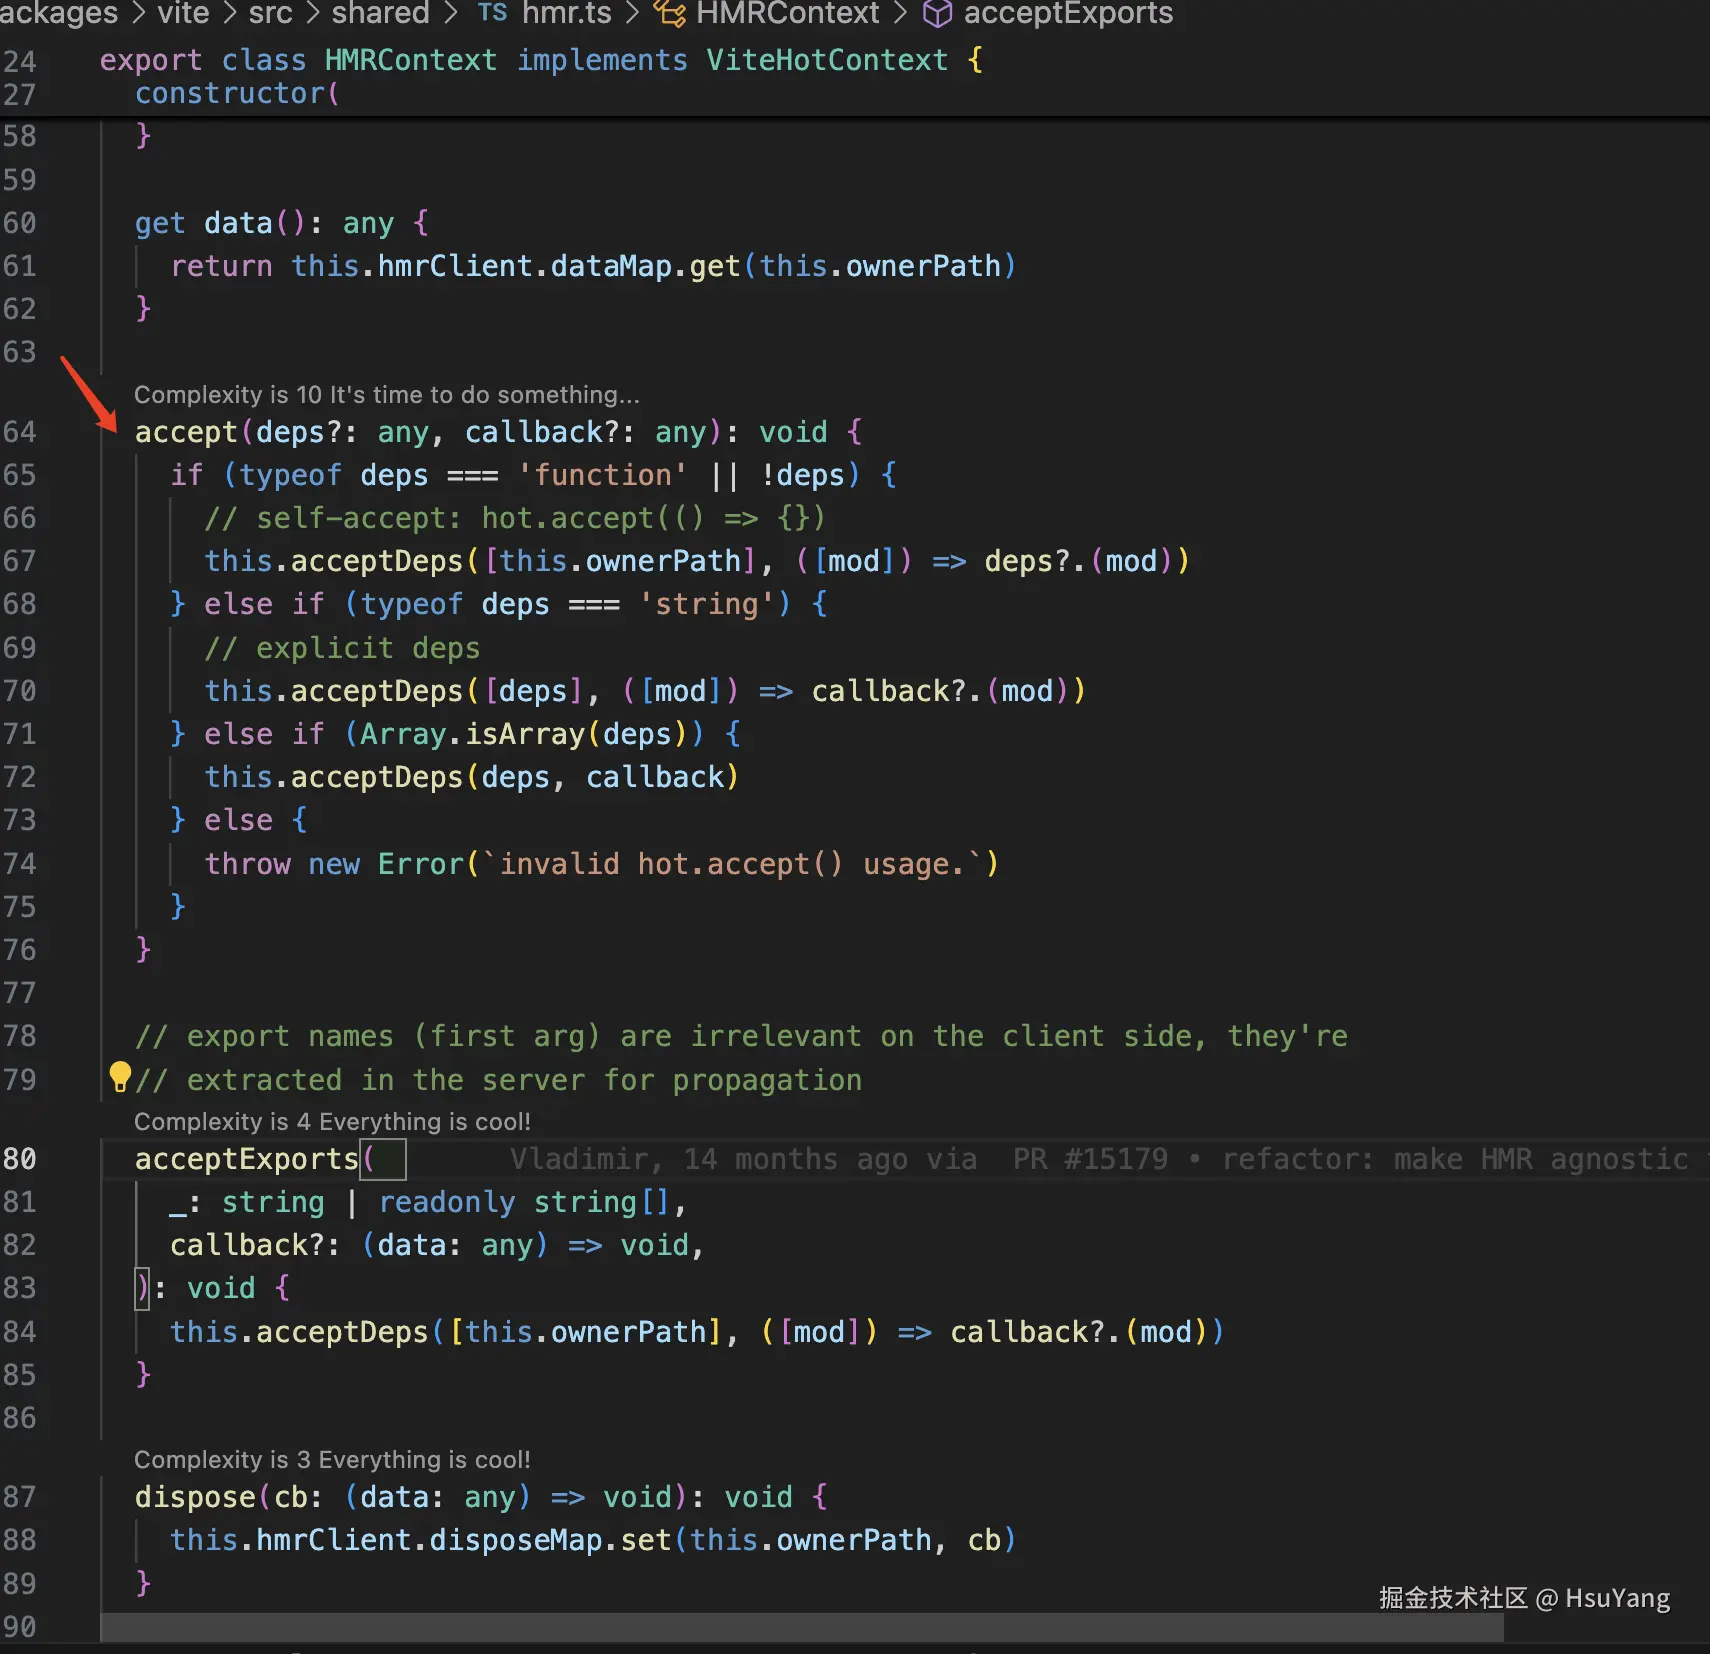The height and width of the screenshot is (1654, 1710).
Task: Click line number 60 in the gutter
Action: click(x=20, y=223)
